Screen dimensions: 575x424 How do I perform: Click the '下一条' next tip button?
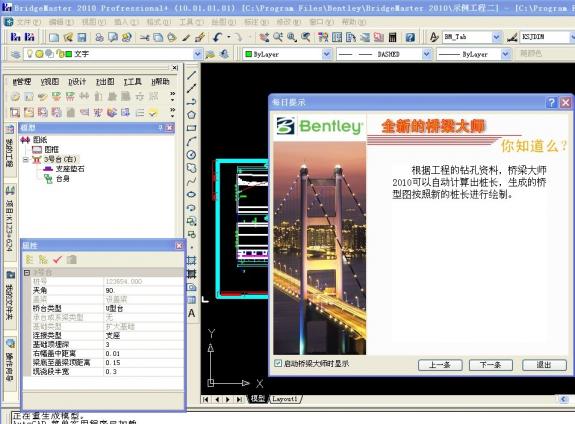[x=491, y=365]
